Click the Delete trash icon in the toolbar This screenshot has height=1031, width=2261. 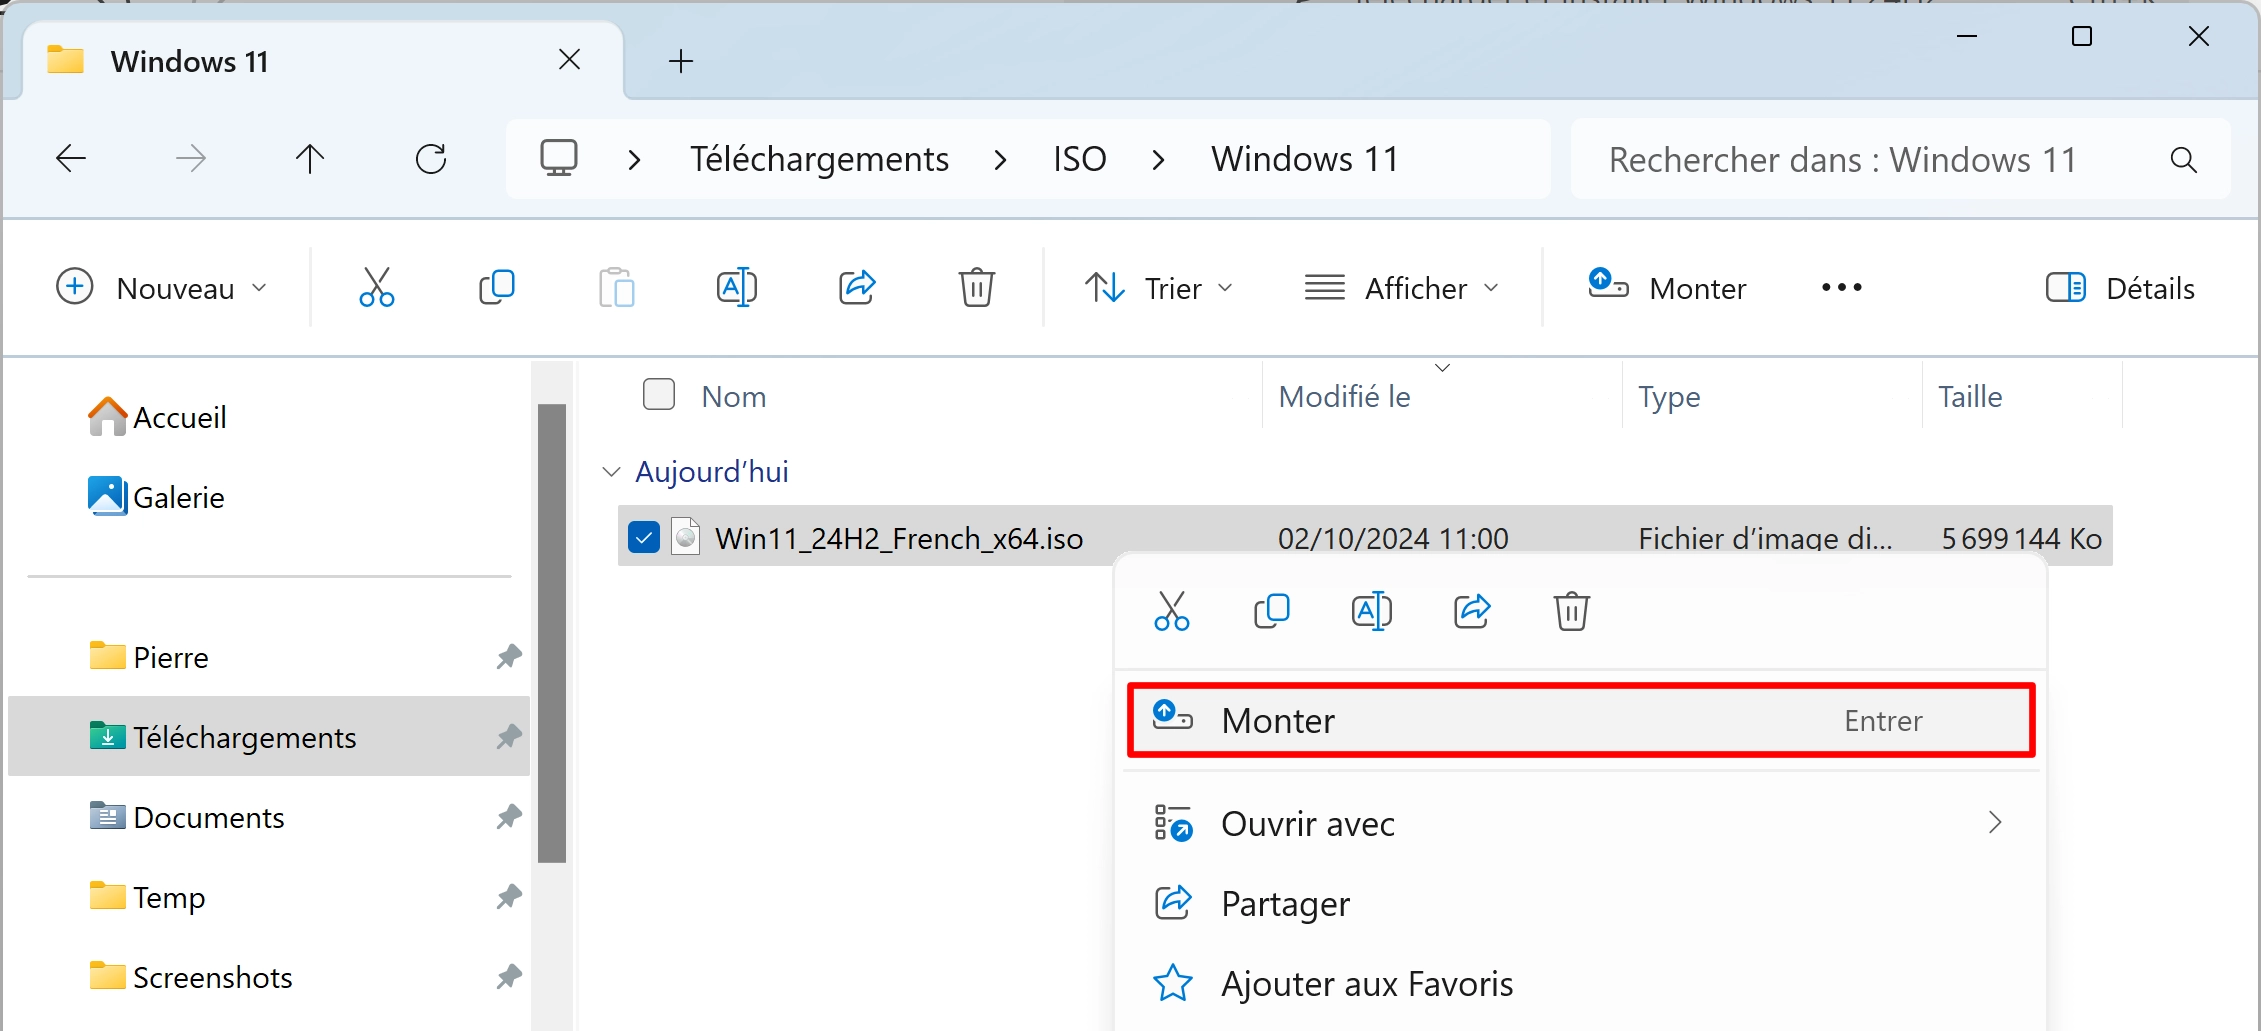pyautogui.click(x=977, y=288)
